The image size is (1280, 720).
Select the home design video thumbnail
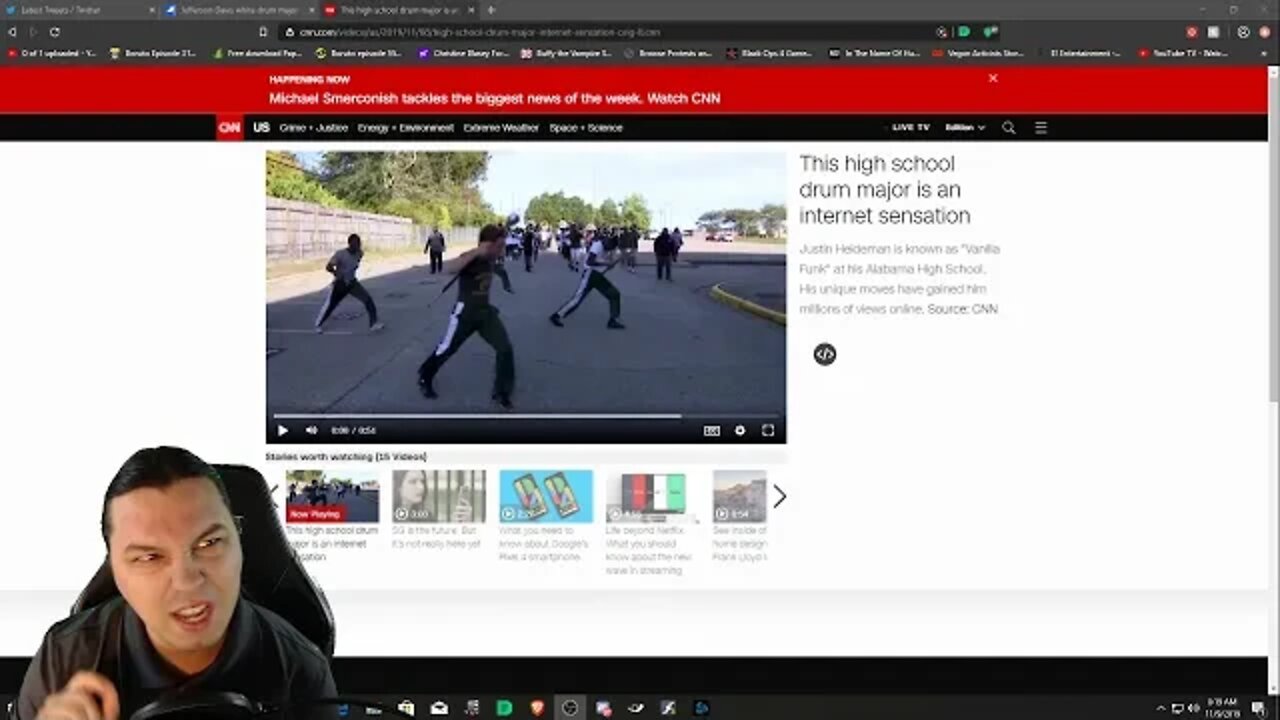[x=740, y=496]
